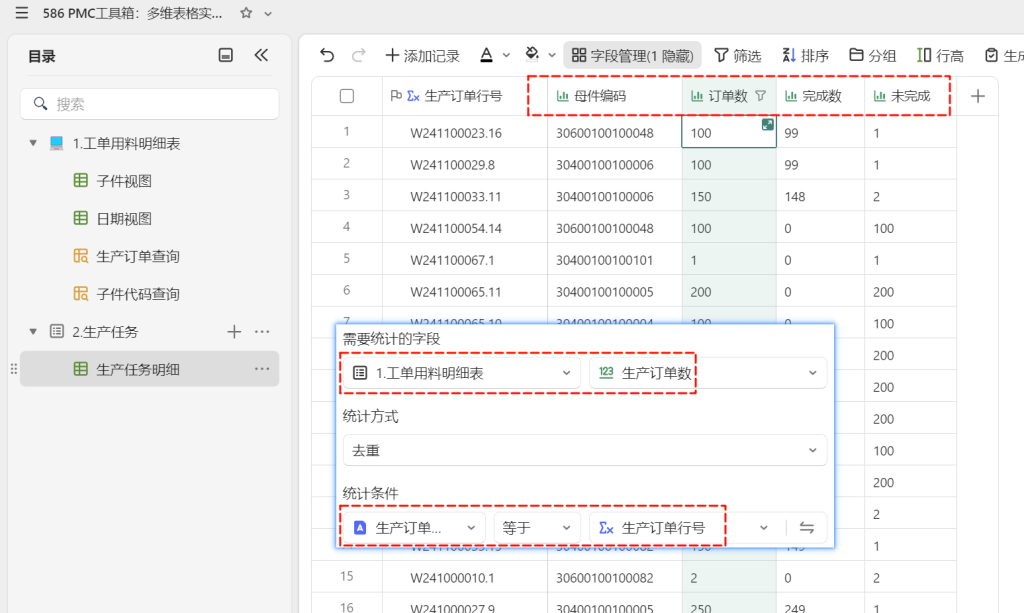The width and height of the screenshot is (1024, 613).
Task: Collapse the 2.生产任务 tree node
Action: coord(33,332)
